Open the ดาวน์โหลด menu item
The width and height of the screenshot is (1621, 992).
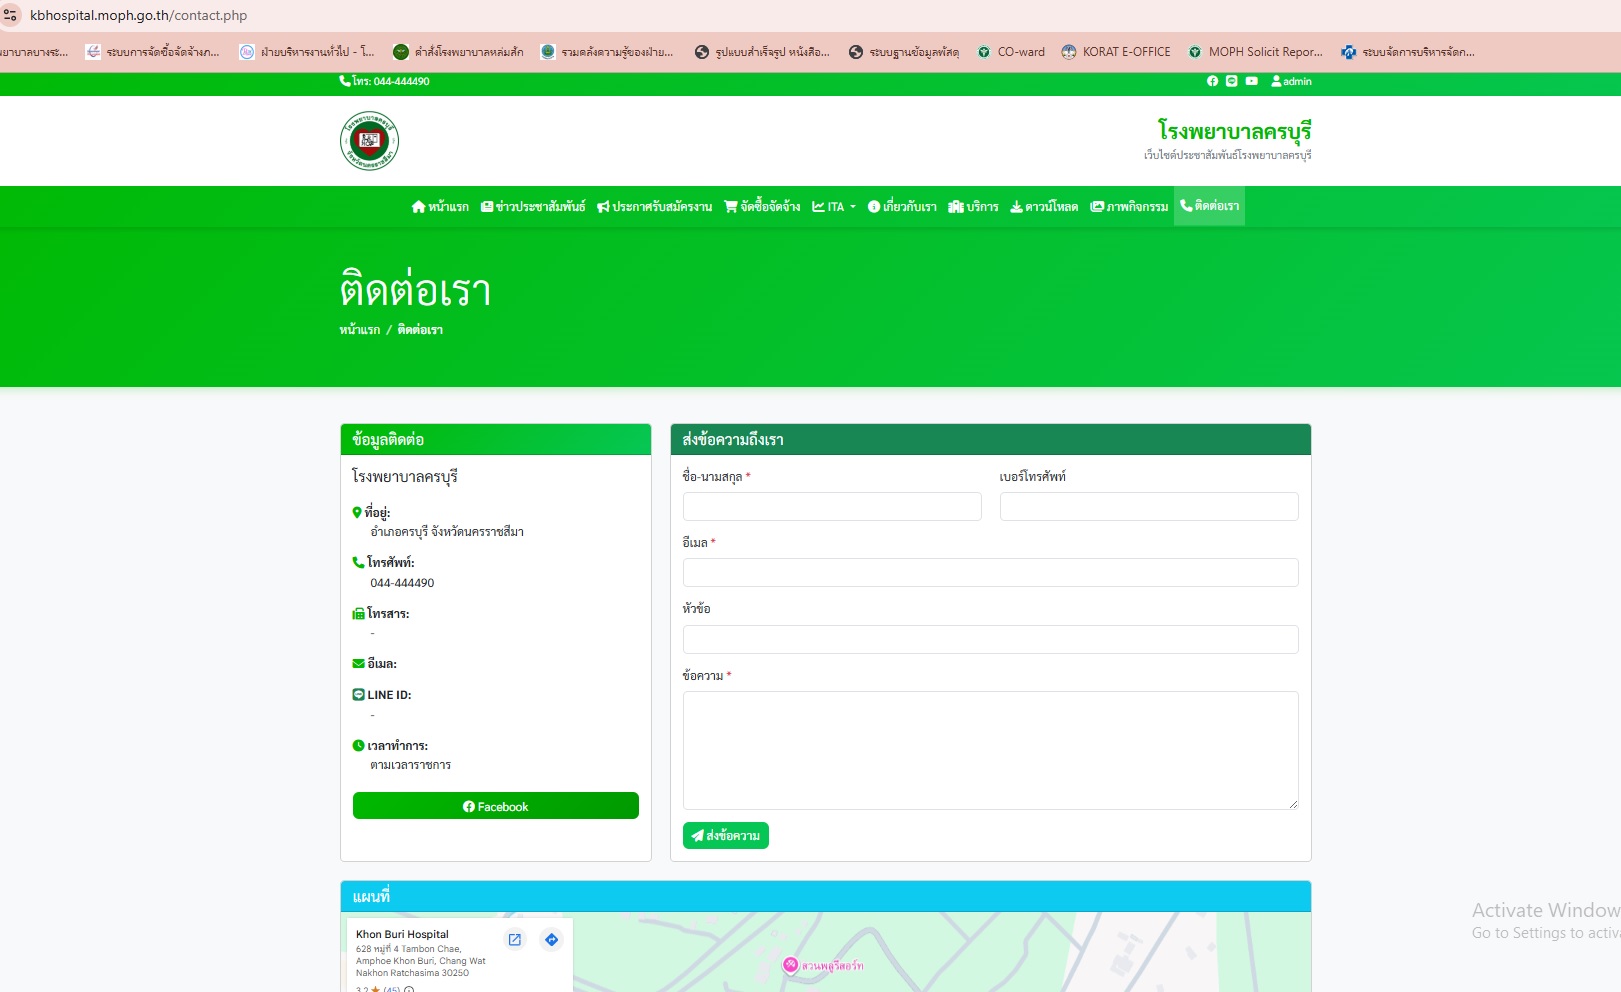pos(1044,207)
